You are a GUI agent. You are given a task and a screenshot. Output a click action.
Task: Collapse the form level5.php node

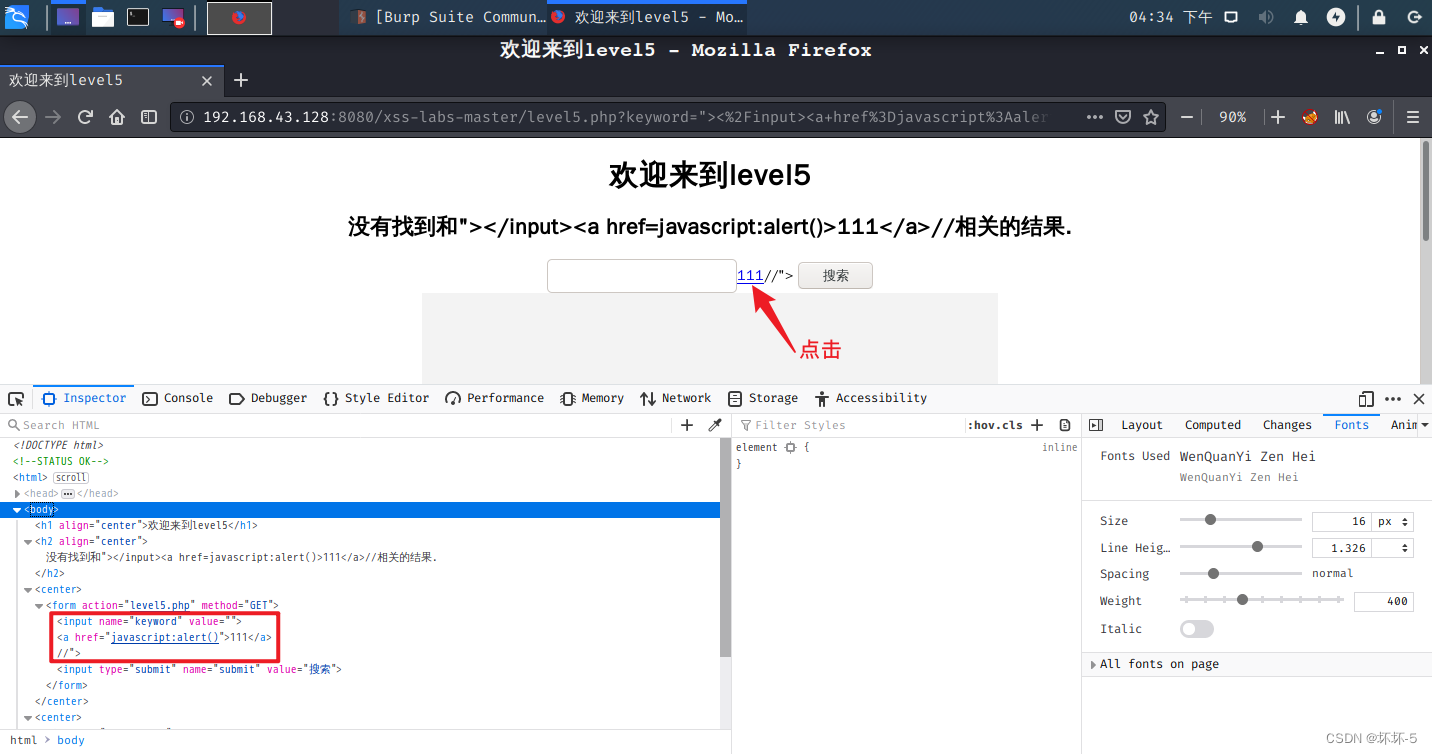pos(39,606)
